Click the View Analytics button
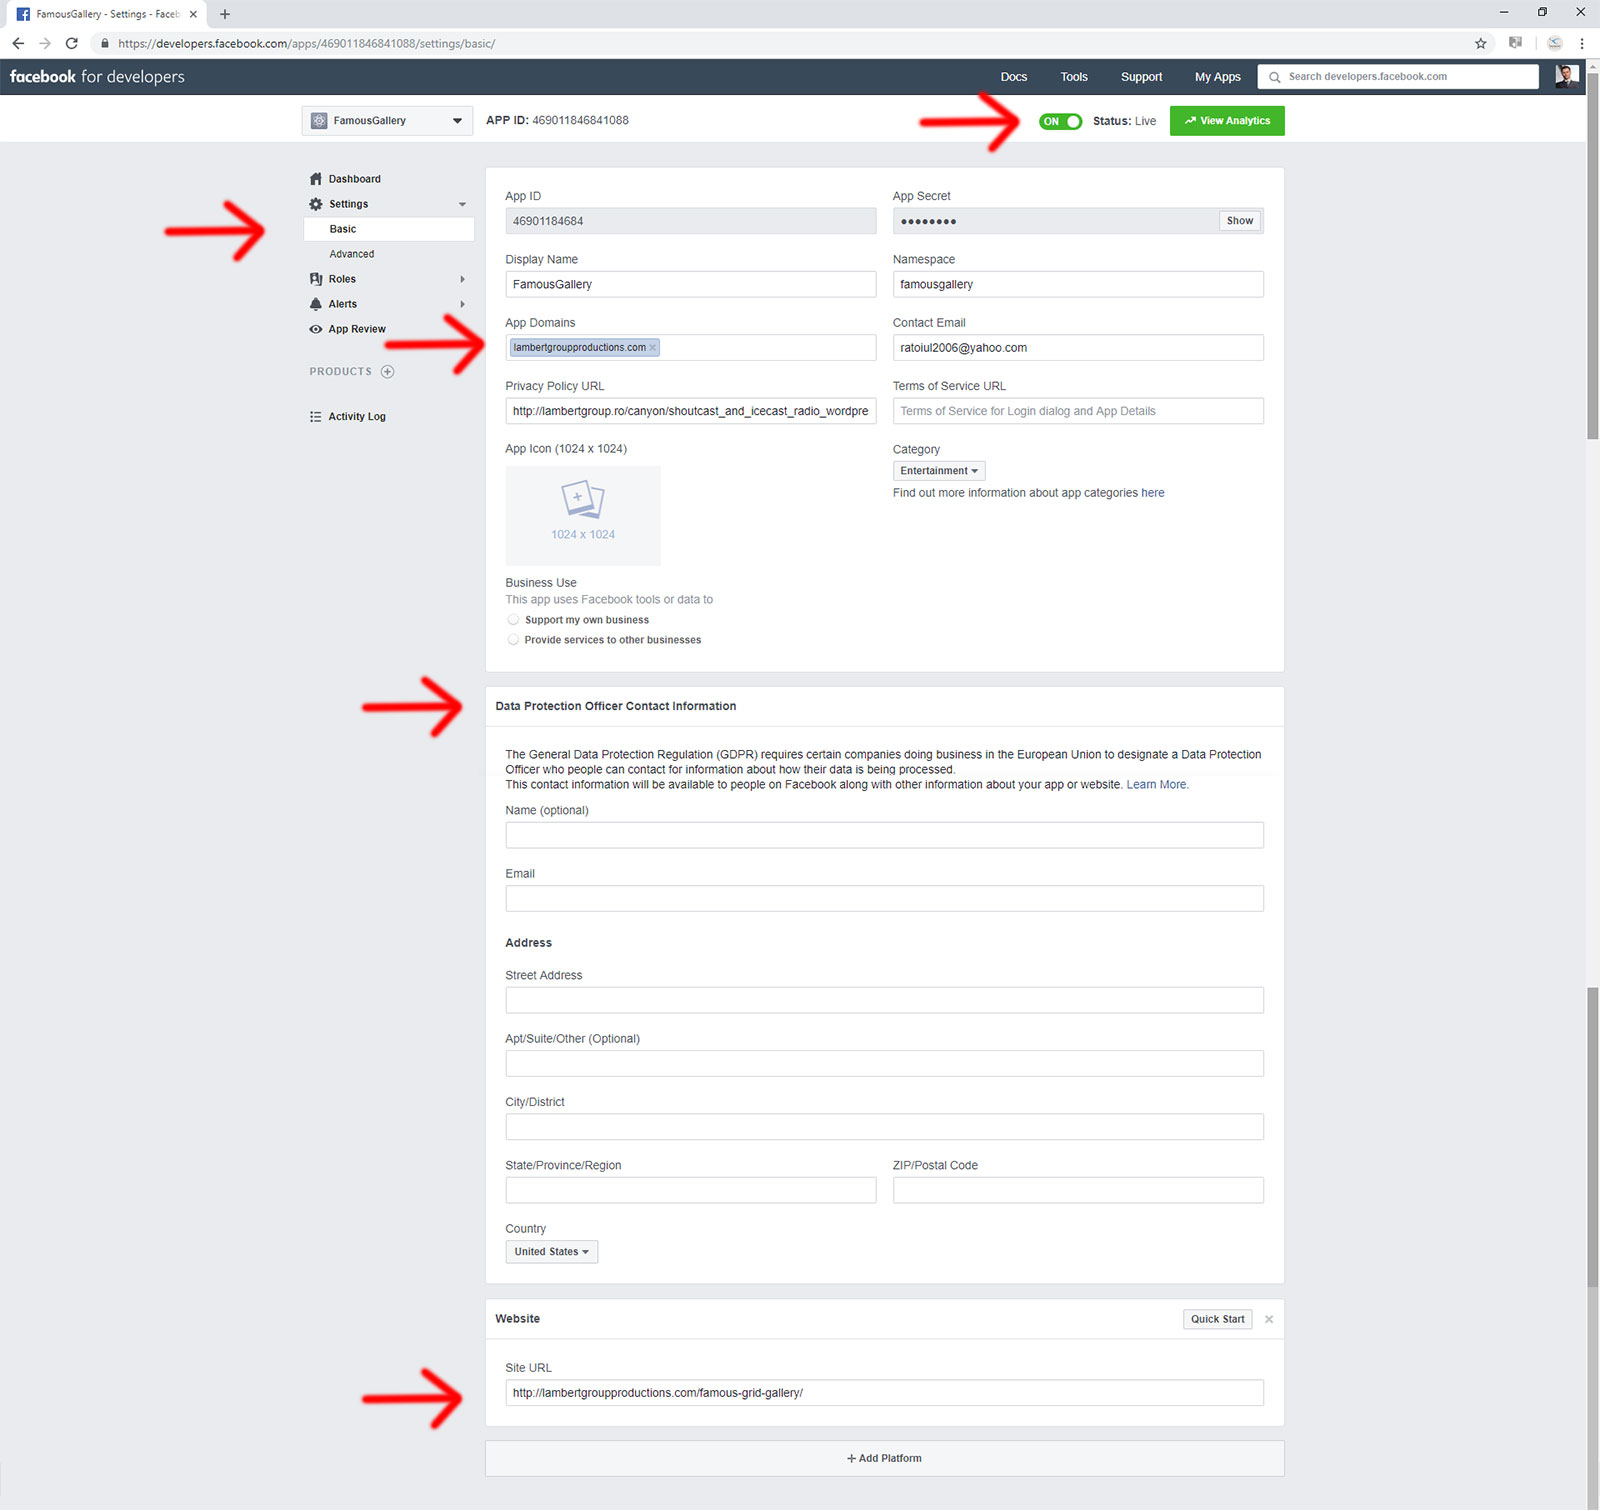1600x1511 pixels. pos(1227,121)
